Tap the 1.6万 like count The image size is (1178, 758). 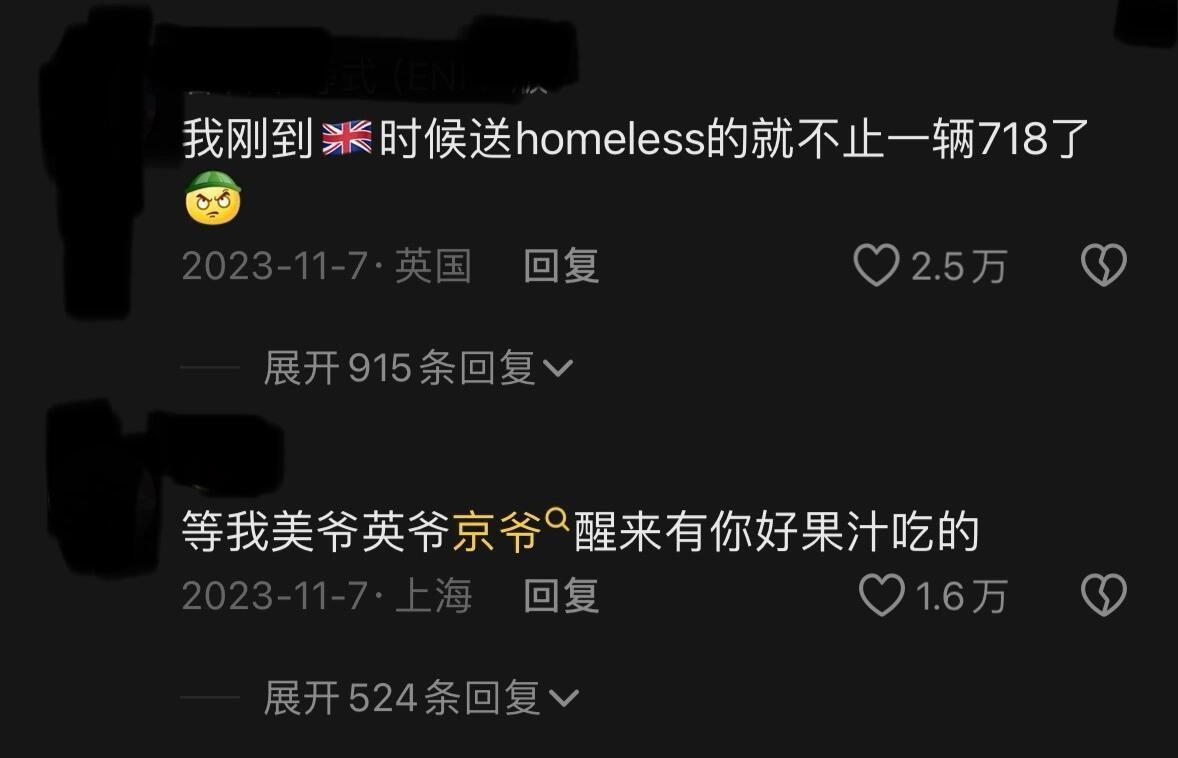(962, 596)
